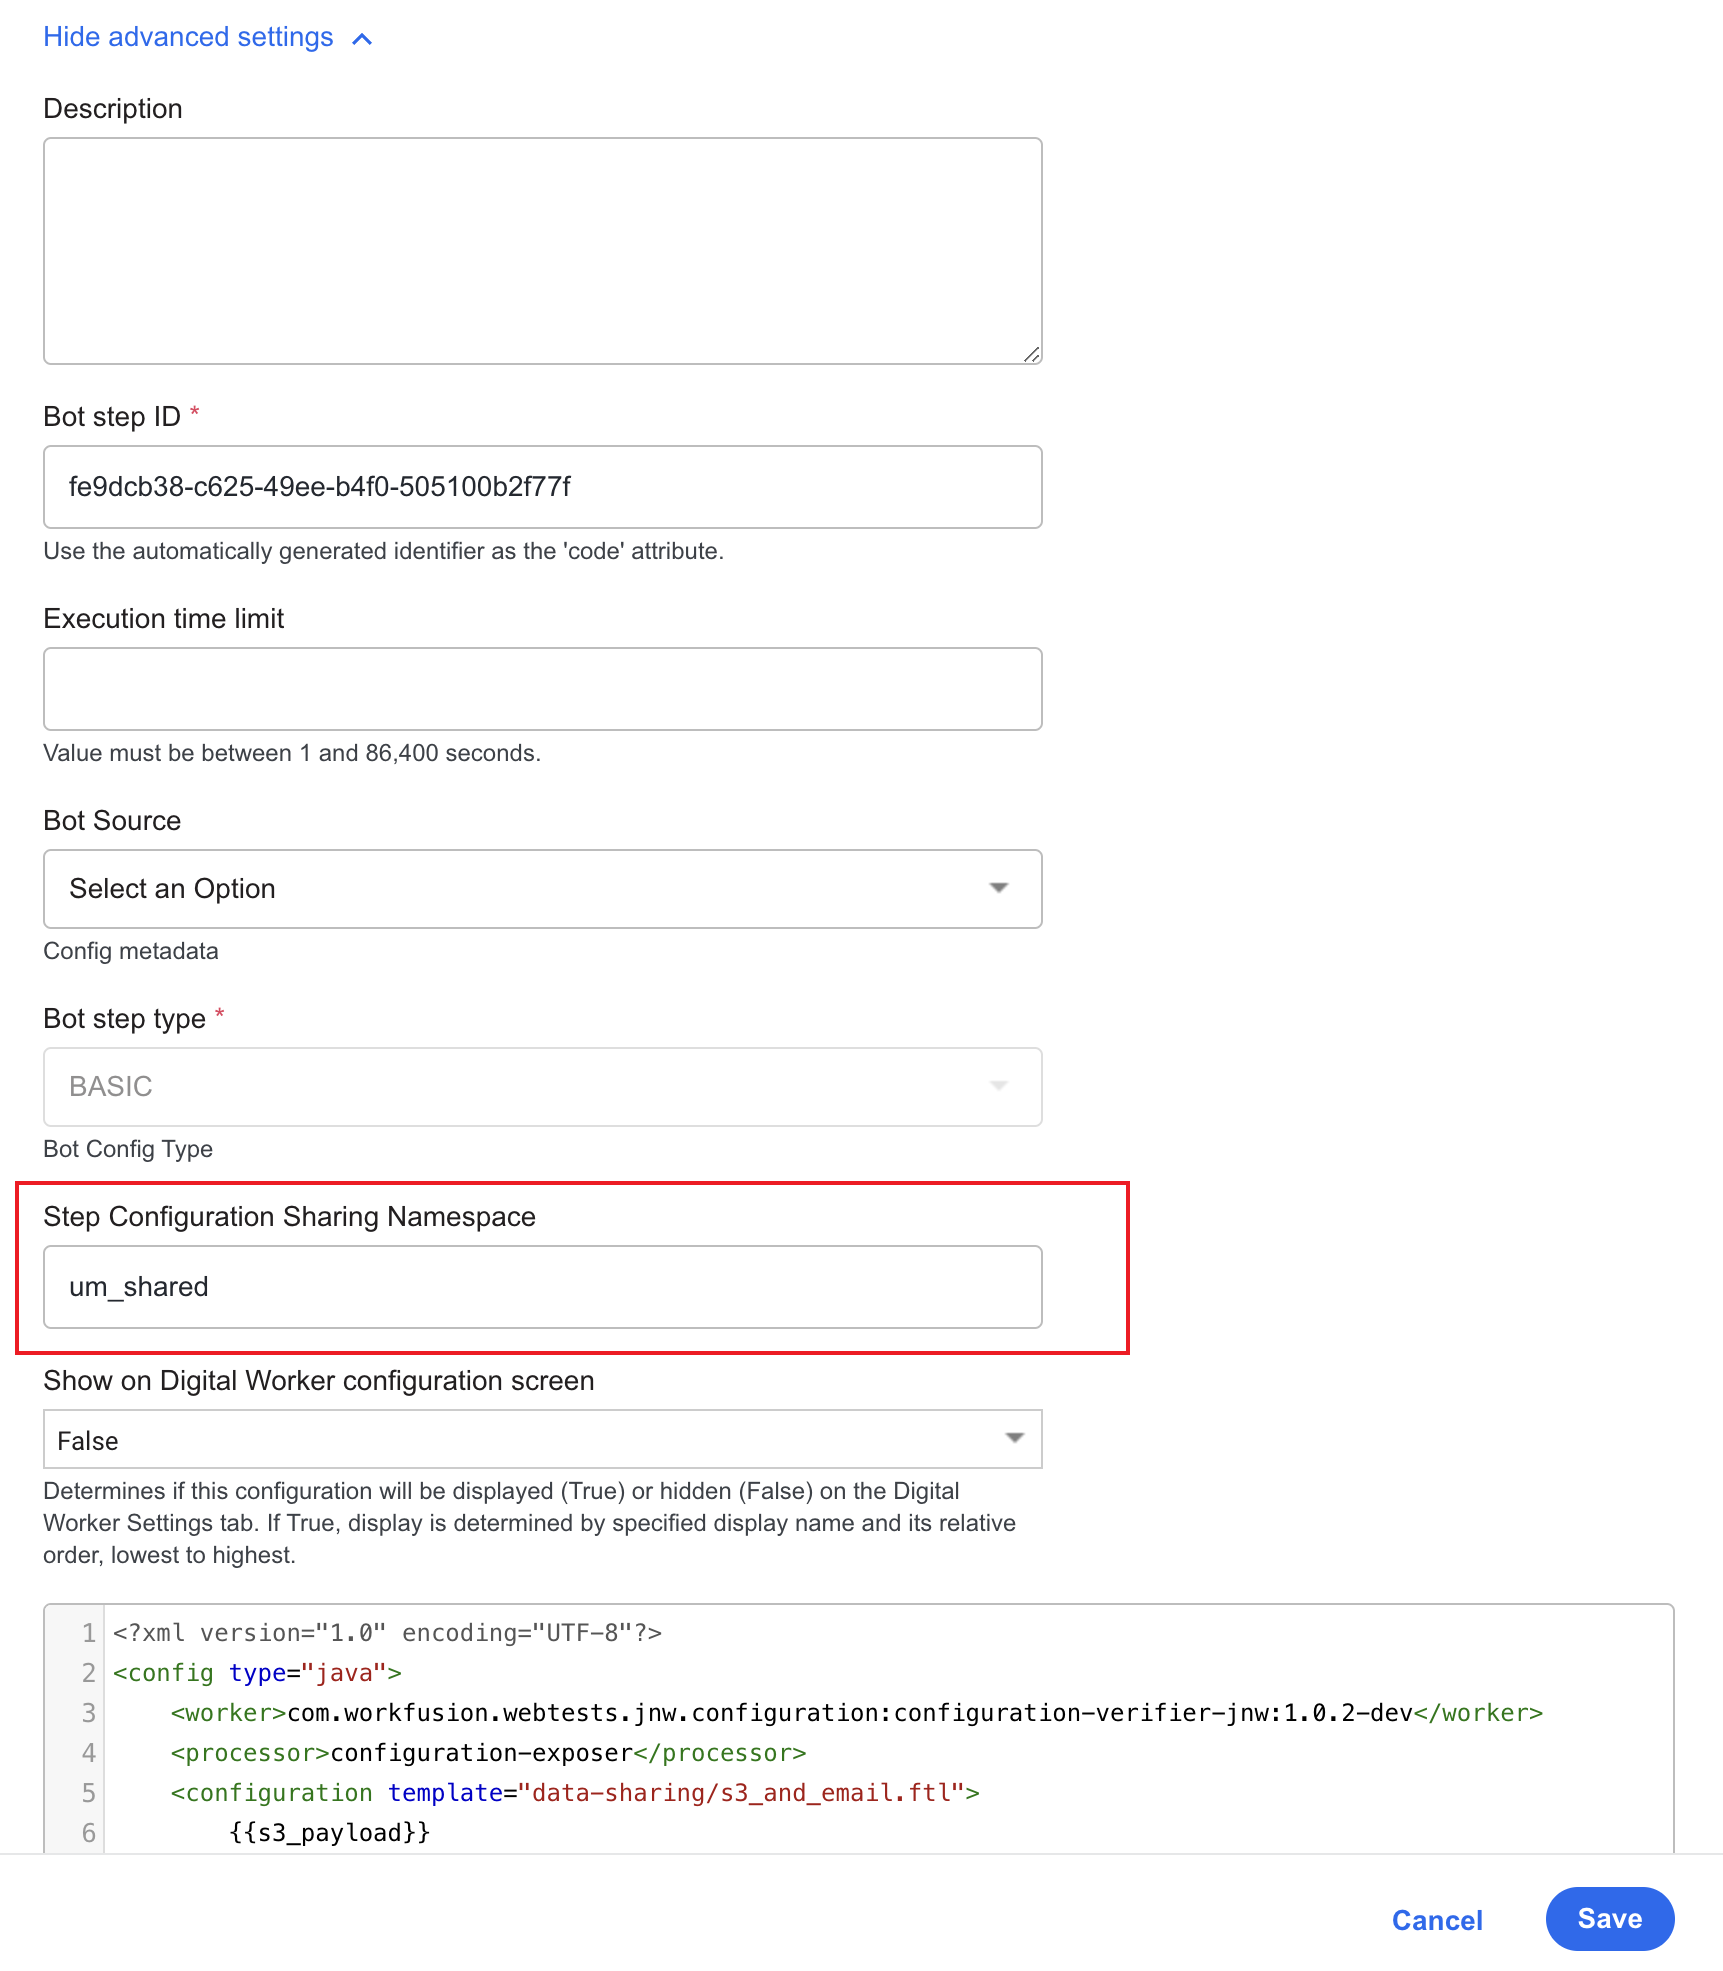Click the arrow of the False dropdown

[x=1014, y=1438]
